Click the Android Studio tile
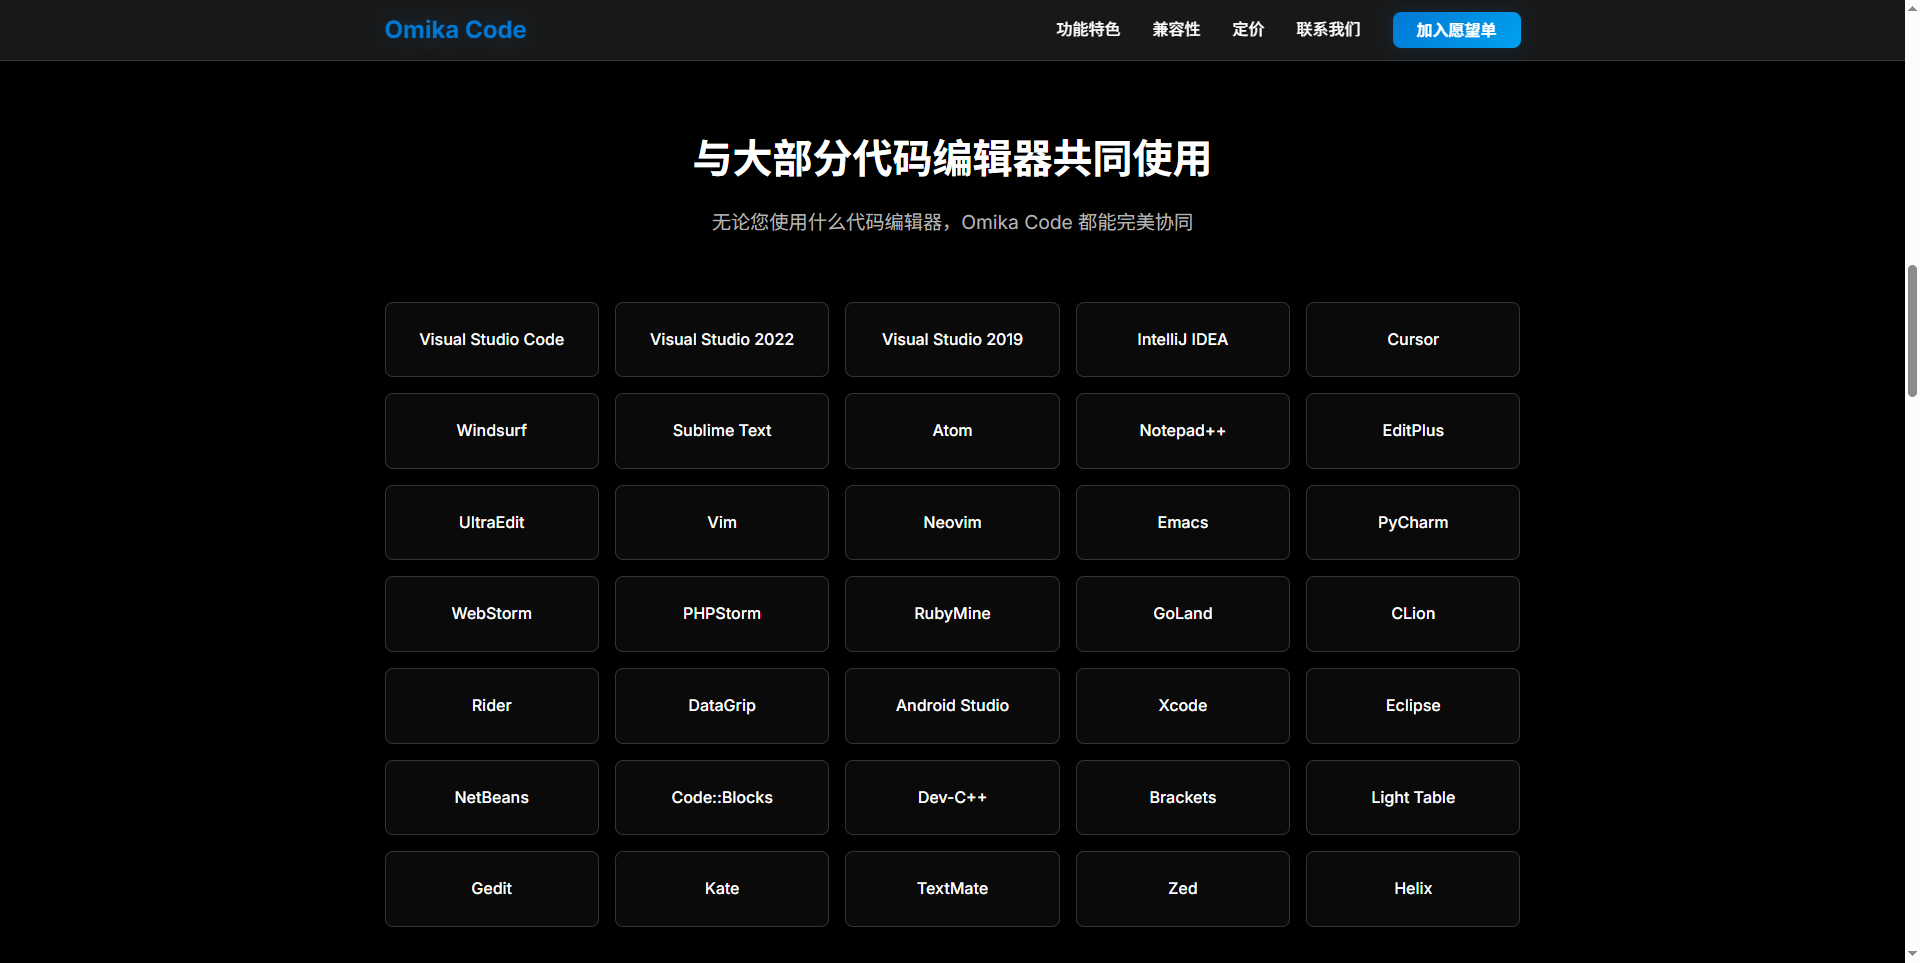Screen dimensions: 1920x963 click(x=952, y=706)
